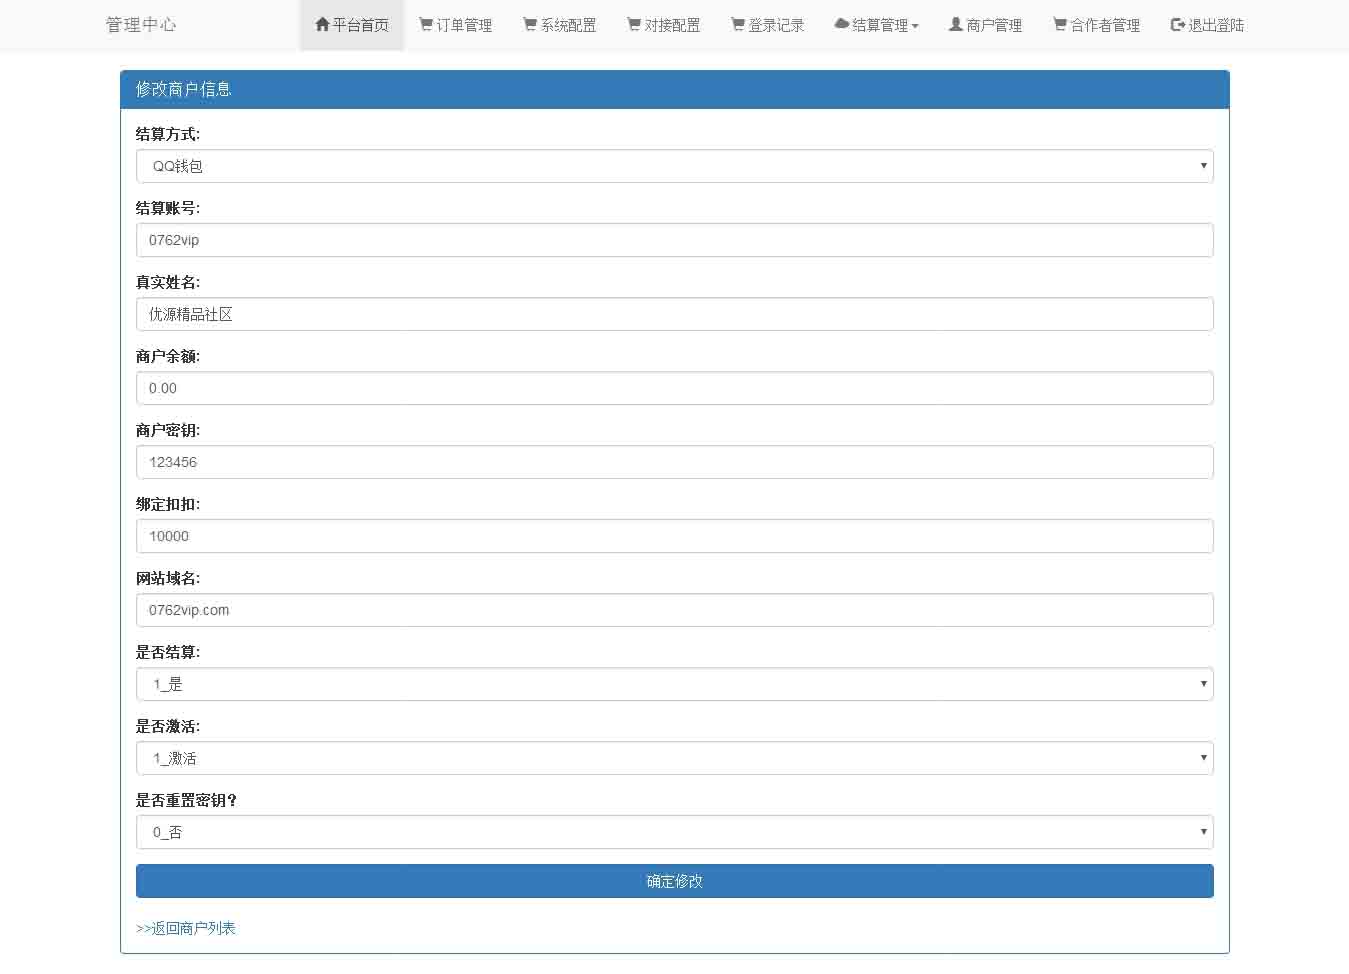Click the cart icon beside 对接配置
1349x974 pixels.
click(634, 25)
